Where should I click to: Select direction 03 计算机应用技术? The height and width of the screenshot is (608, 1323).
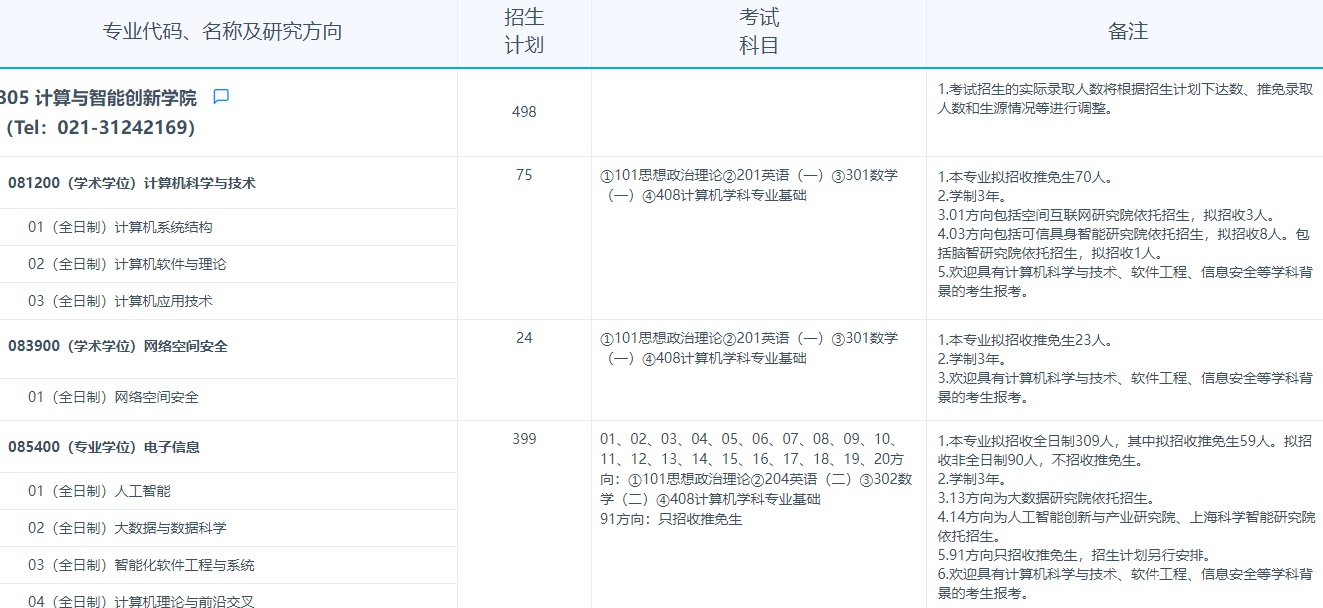tap(120, 301)
